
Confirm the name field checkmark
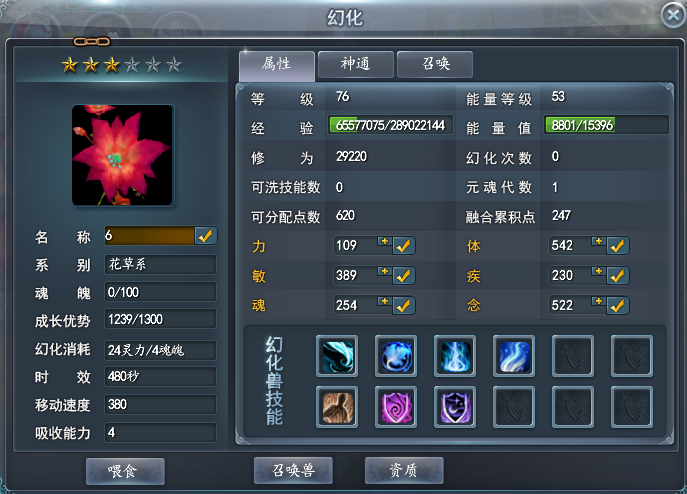pyautogui.click(x=205, y=236)
